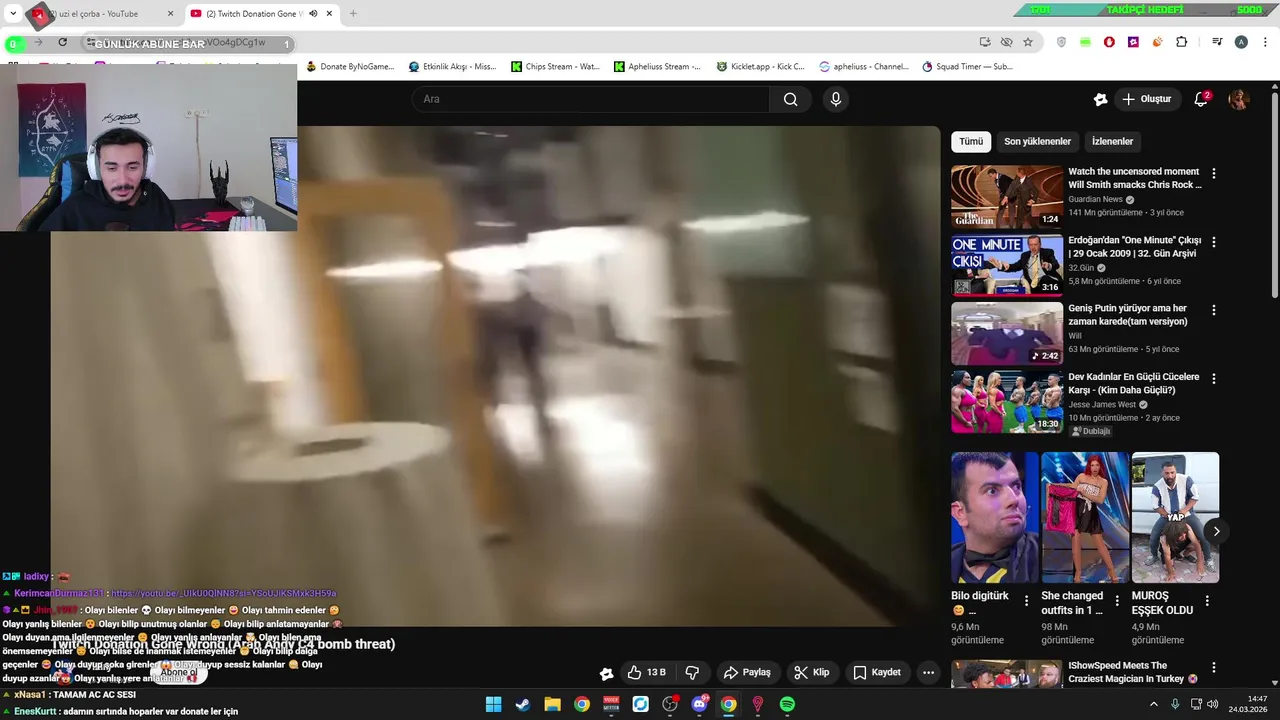Open the Donate ByNoGame bookmark

point(350,67)
